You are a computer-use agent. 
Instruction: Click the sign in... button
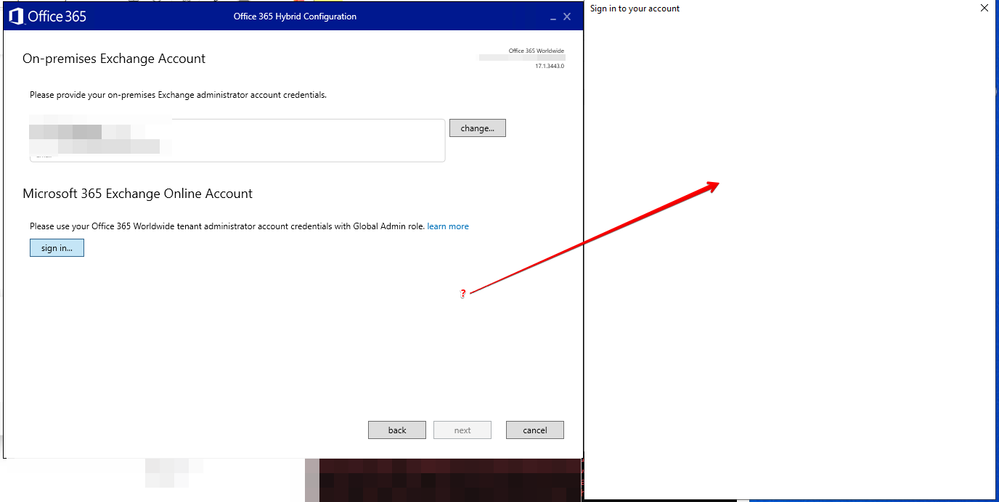coord(57,248)
